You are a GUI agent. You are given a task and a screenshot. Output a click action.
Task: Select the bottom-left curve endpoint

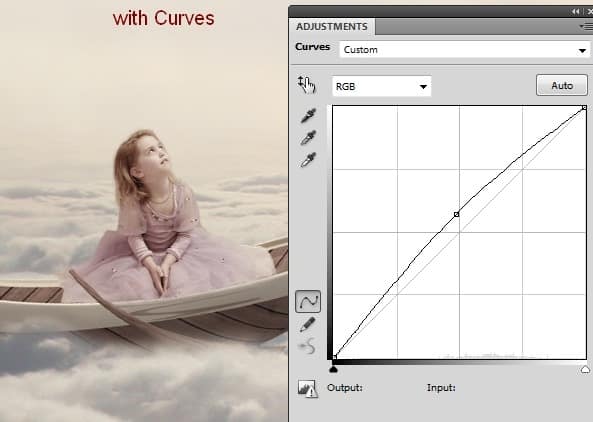click(334, 357)
